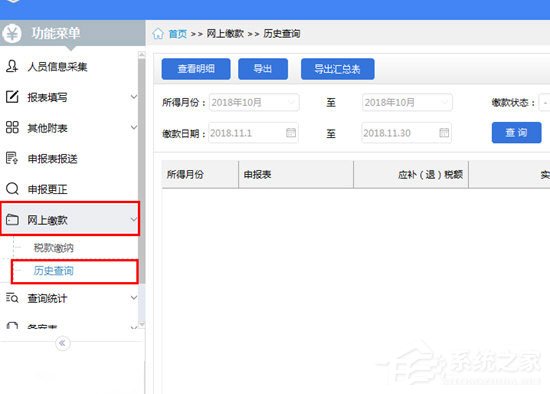Open calendar picker for 2018.11.30 date
The height and width of the screenshot is (394, 550).
(x=444, y=133)
